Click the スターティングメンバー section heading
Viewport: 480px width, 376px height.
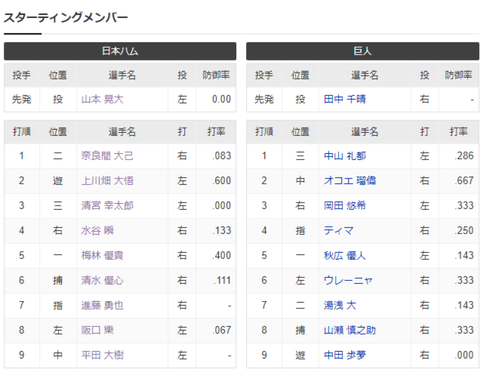point(66,17)
